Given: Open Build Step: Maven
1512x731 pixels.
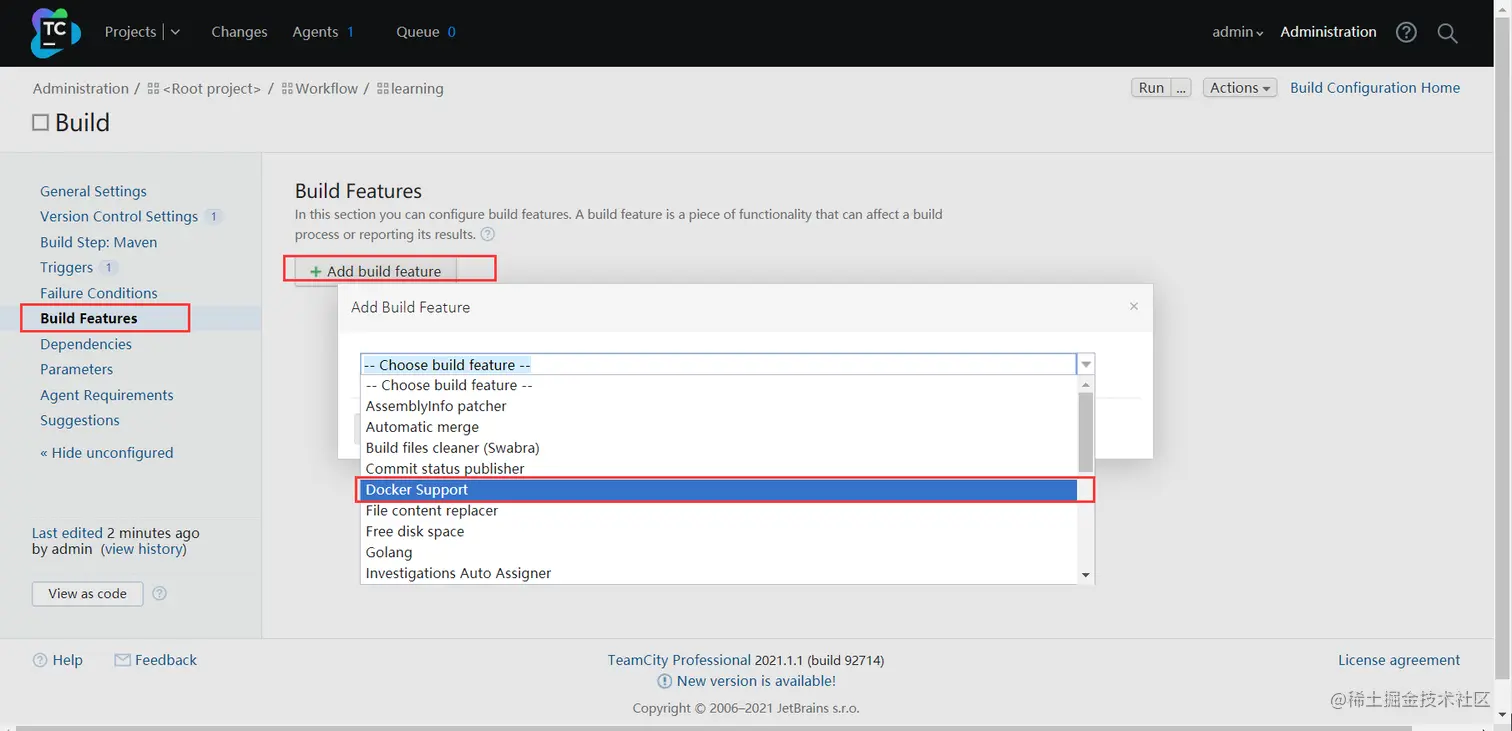Looking at the screenshot, I should click(98, 242).
